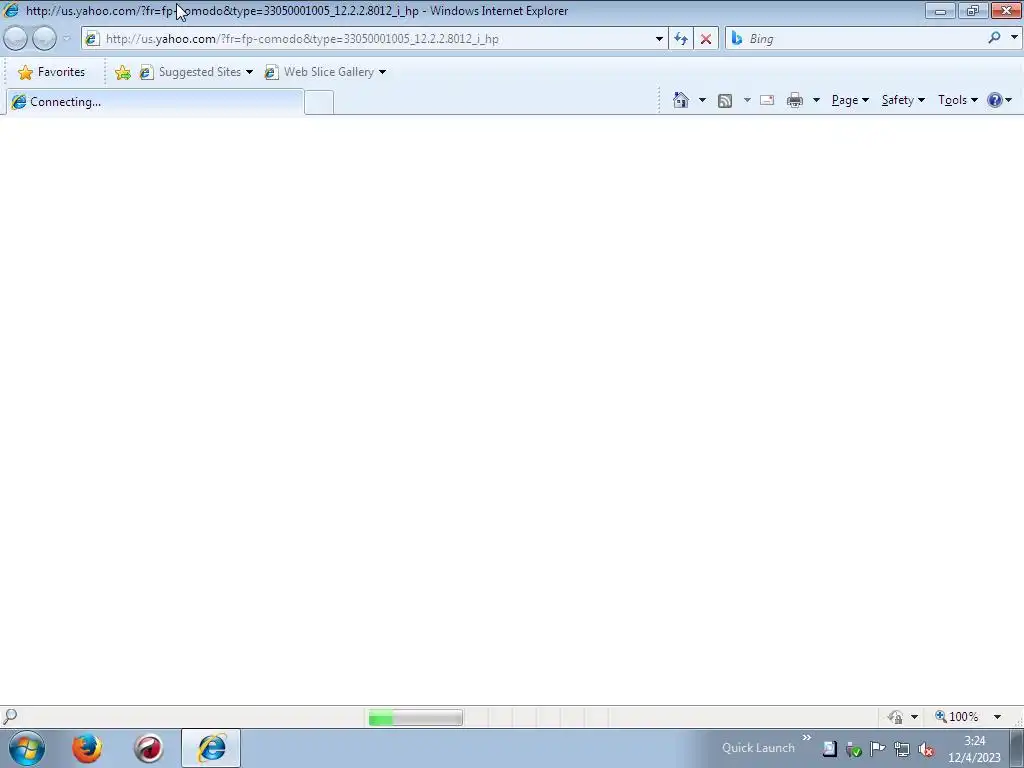1024x768 pixels.
Task: Expand the Suggested Sites dropdown arrow
Action: coord(249,72)
